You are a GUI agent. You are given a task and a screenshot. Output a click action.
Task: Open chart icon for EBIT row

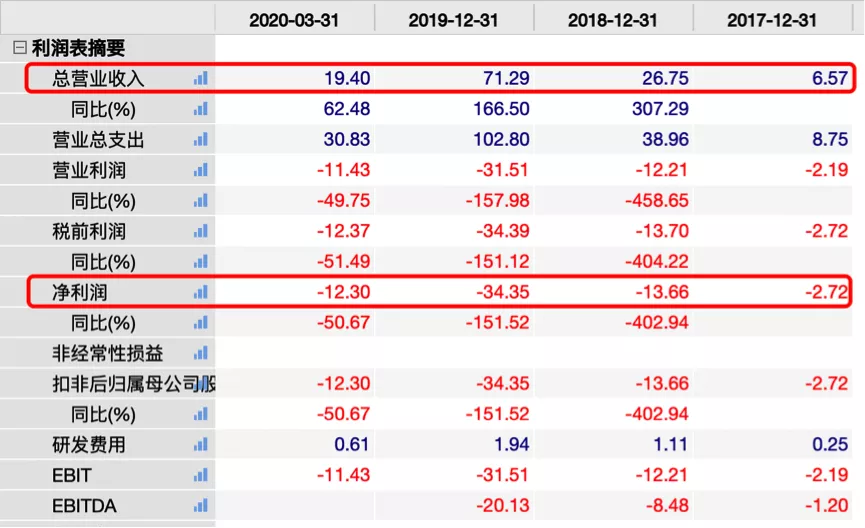201,474
